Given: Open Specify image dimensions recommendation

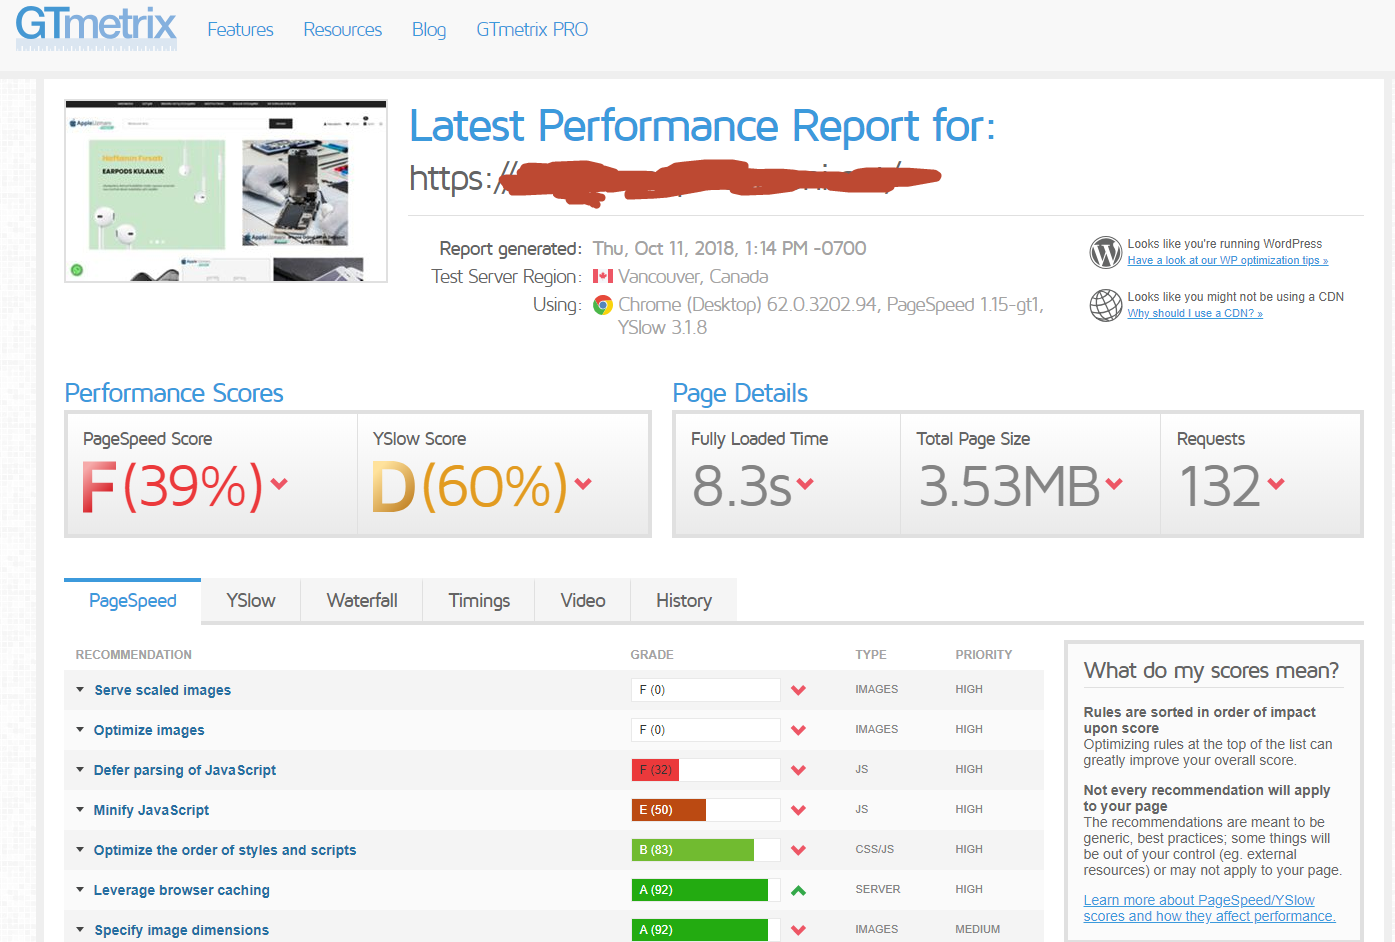Looking at the screenshot, I should click(x=181, y=930).
